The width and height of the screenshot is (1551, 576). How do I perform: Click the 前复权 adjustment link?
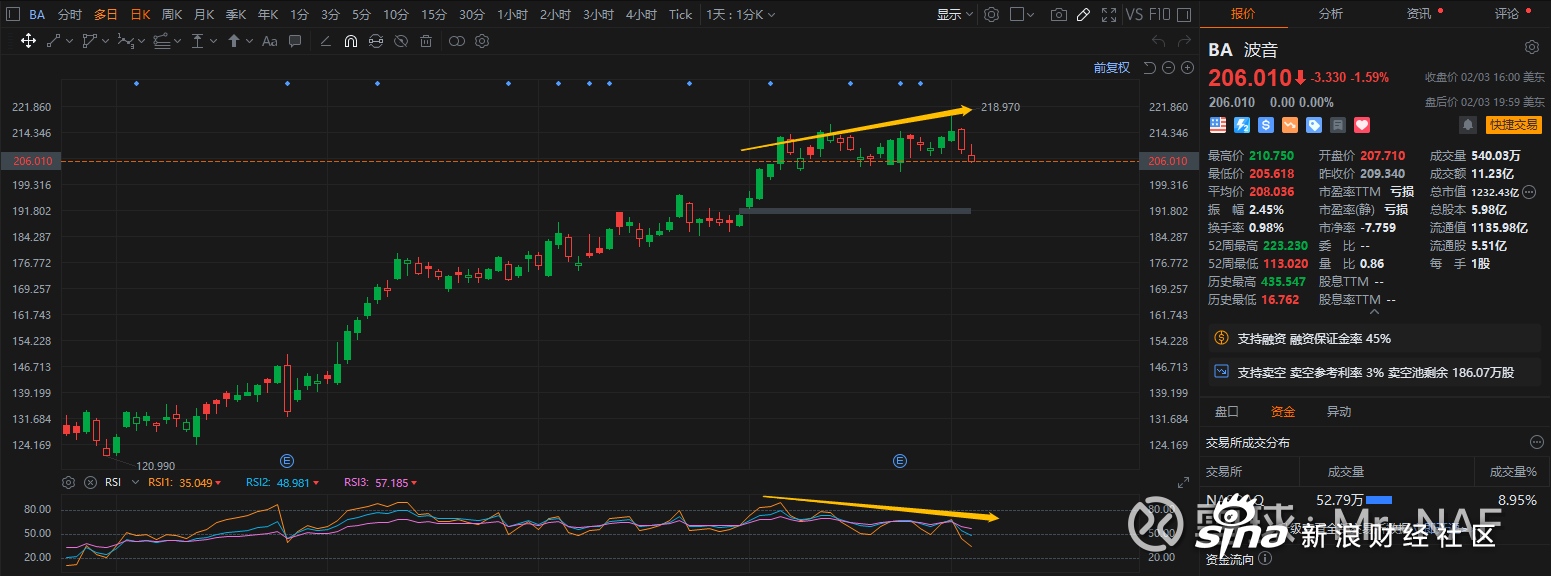(1111, 67)
